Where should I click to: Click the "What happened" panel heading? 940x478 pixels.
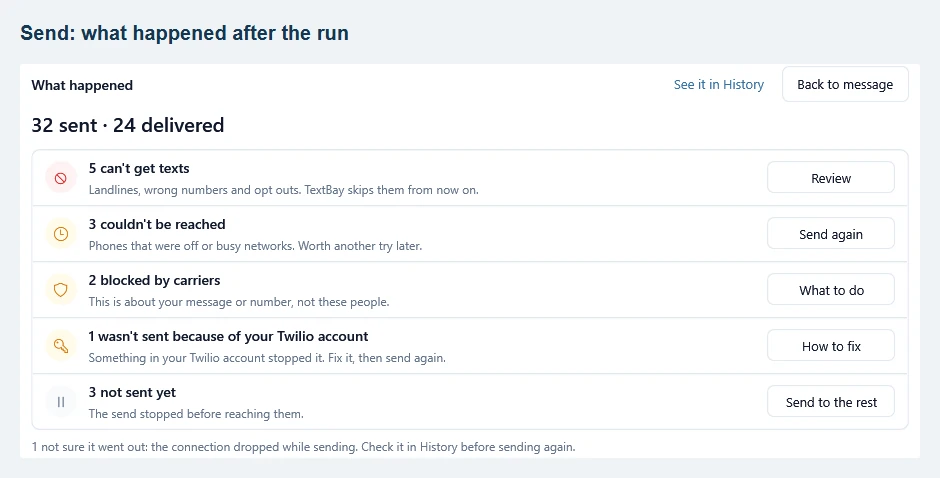(x=82, y=85)
